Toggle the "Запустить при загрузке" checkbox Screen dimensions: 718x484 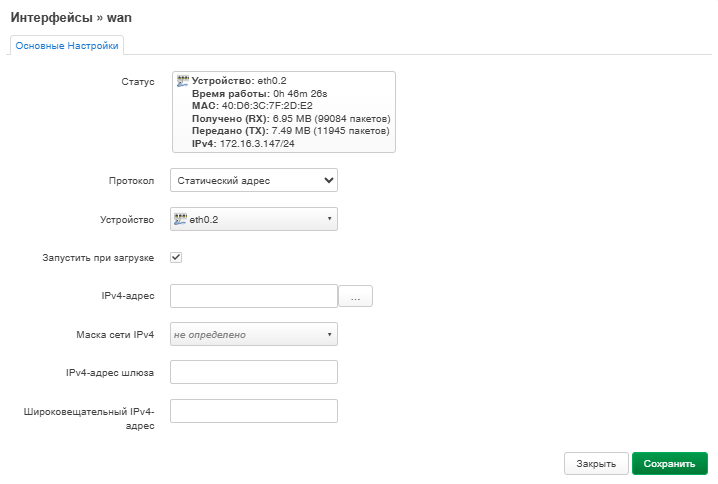click(x=176, y=257)
